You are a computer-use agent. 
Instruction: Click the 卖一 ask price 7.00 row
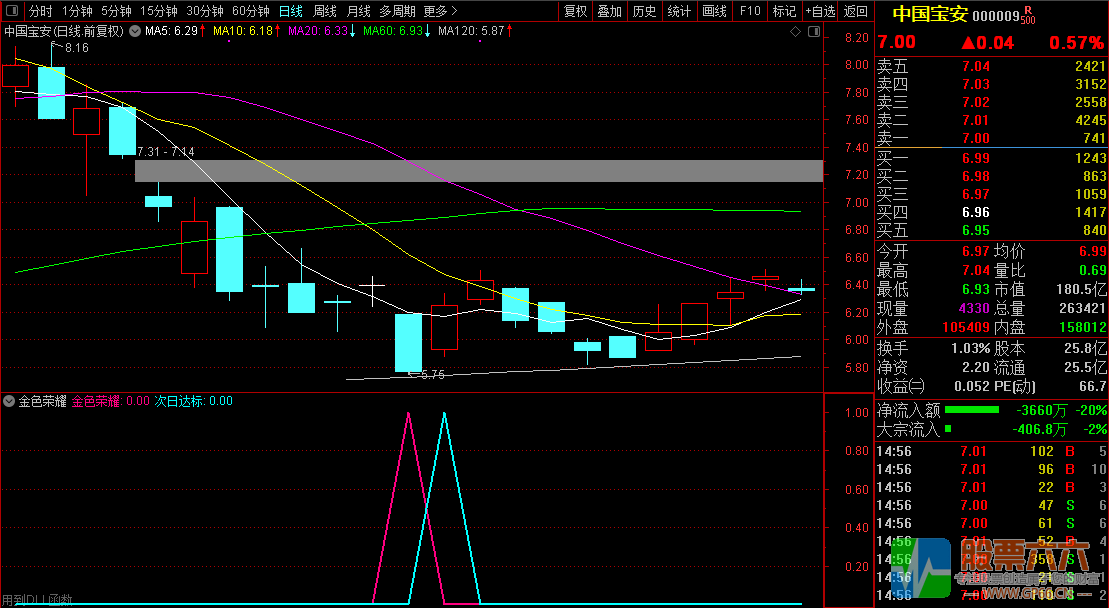pos(991,138)
